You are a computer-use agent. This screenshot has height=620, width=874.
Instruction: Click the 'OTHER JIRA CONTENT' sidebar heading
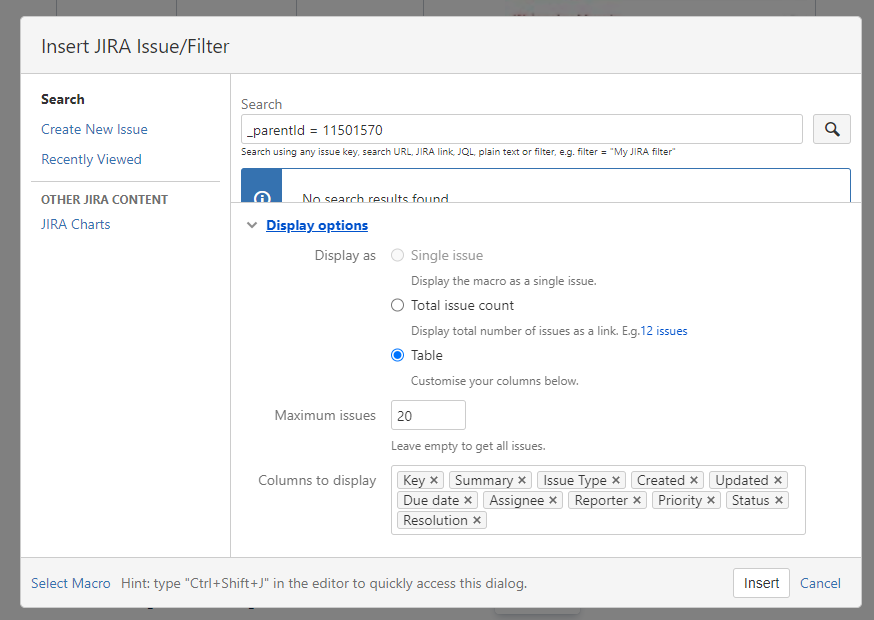point(105,200)
